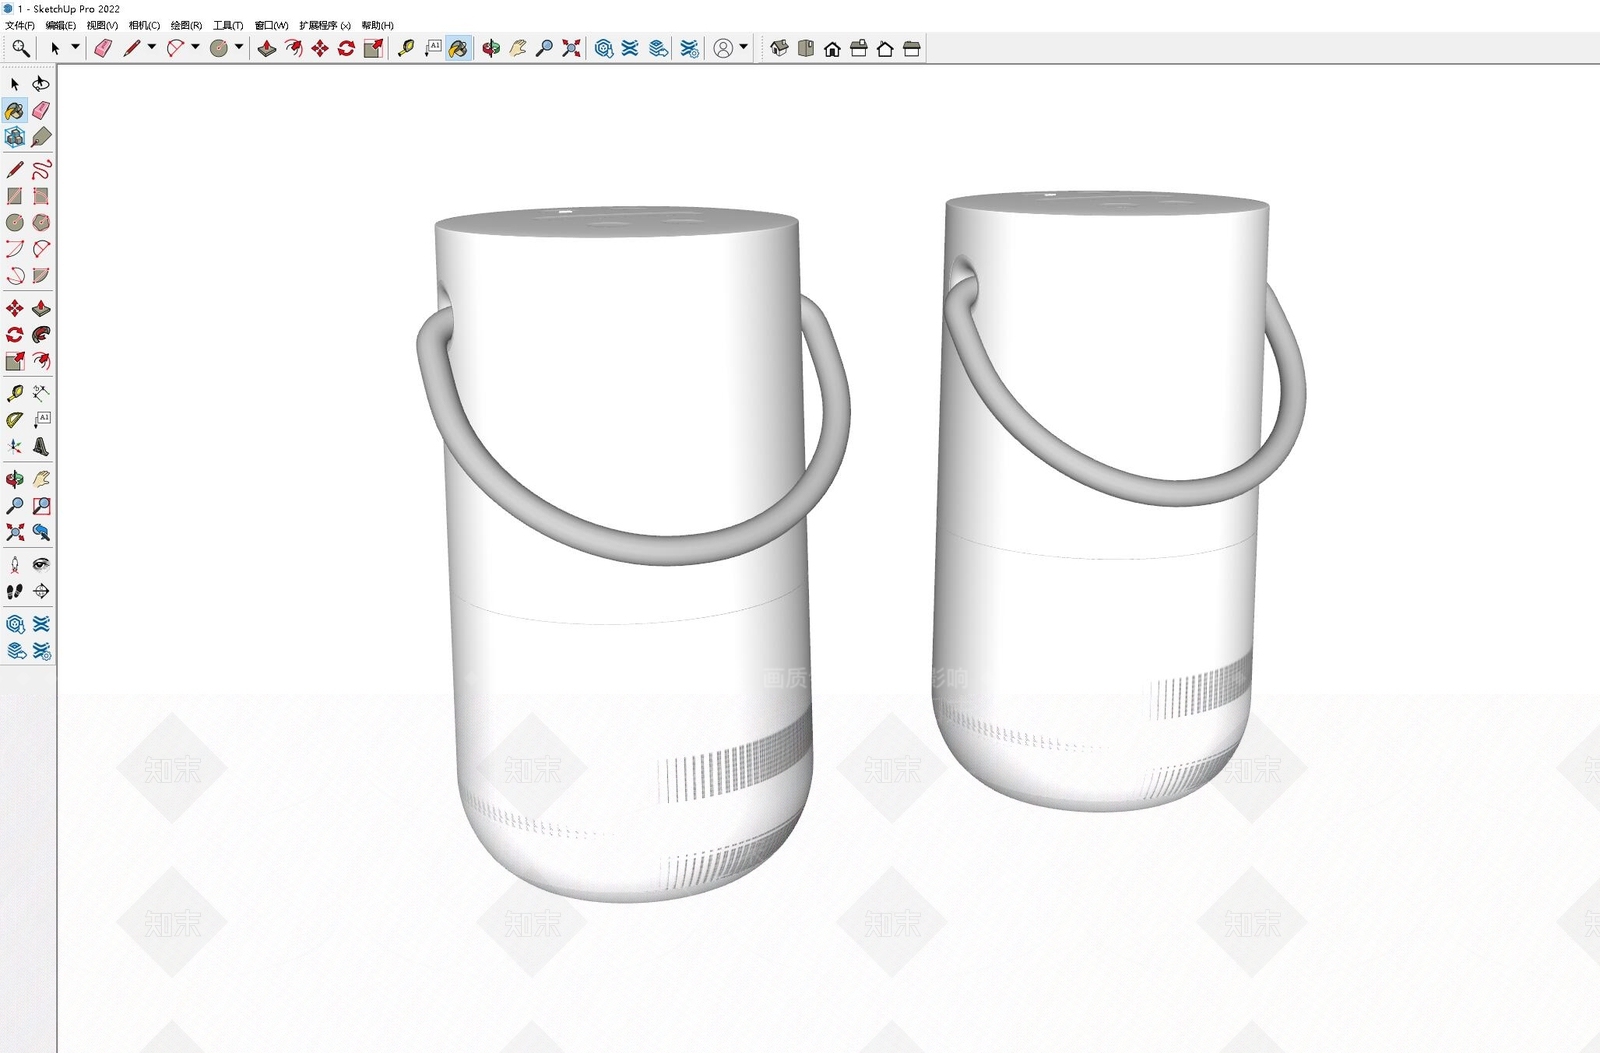Select the Position Camera tool
This screenshot has height=1053, width=1600.
[15, 565]
